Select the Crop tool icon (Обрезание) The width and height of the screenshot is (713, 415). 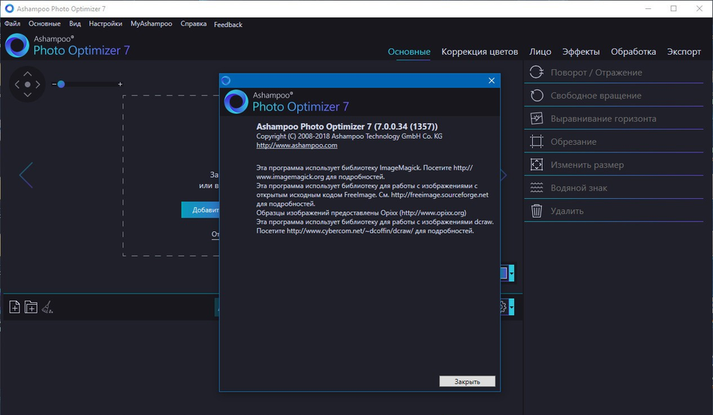537,141
